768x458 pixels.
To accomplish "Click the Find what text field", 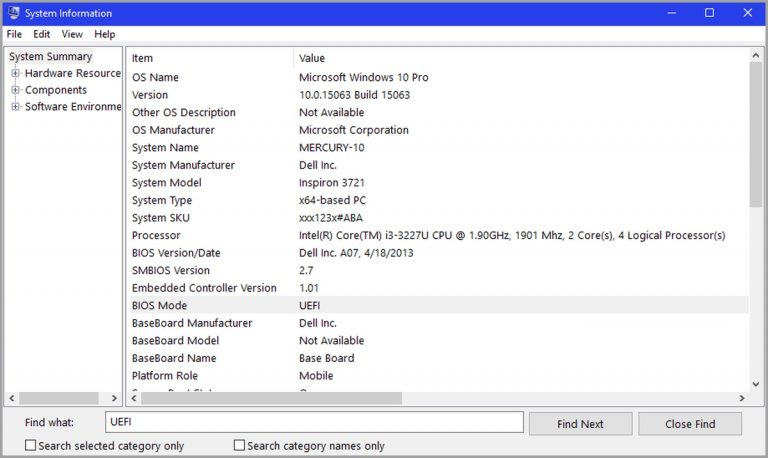I will click(313, 423).
